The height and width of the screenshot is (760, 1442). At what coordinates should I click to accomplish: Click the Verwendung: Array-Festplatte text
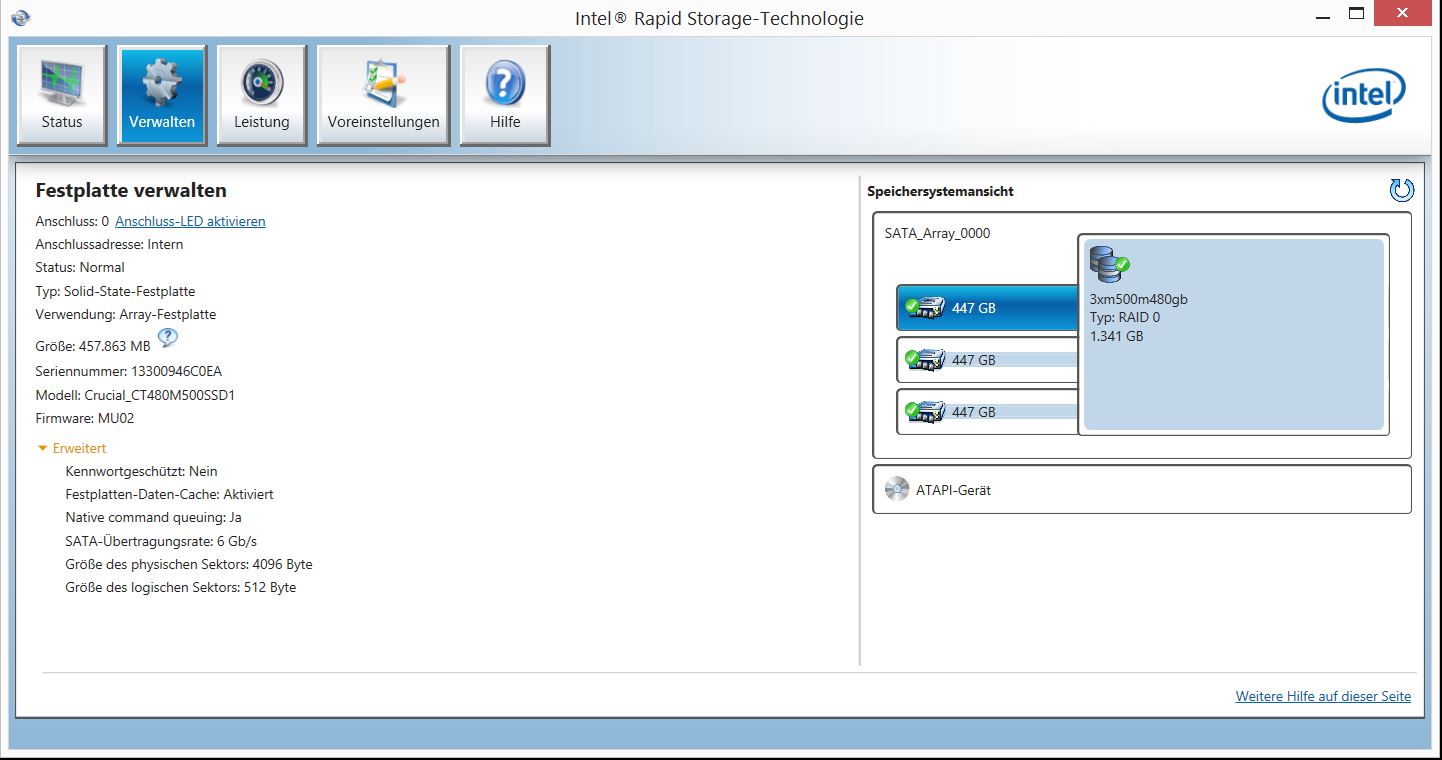coord(126,314)
